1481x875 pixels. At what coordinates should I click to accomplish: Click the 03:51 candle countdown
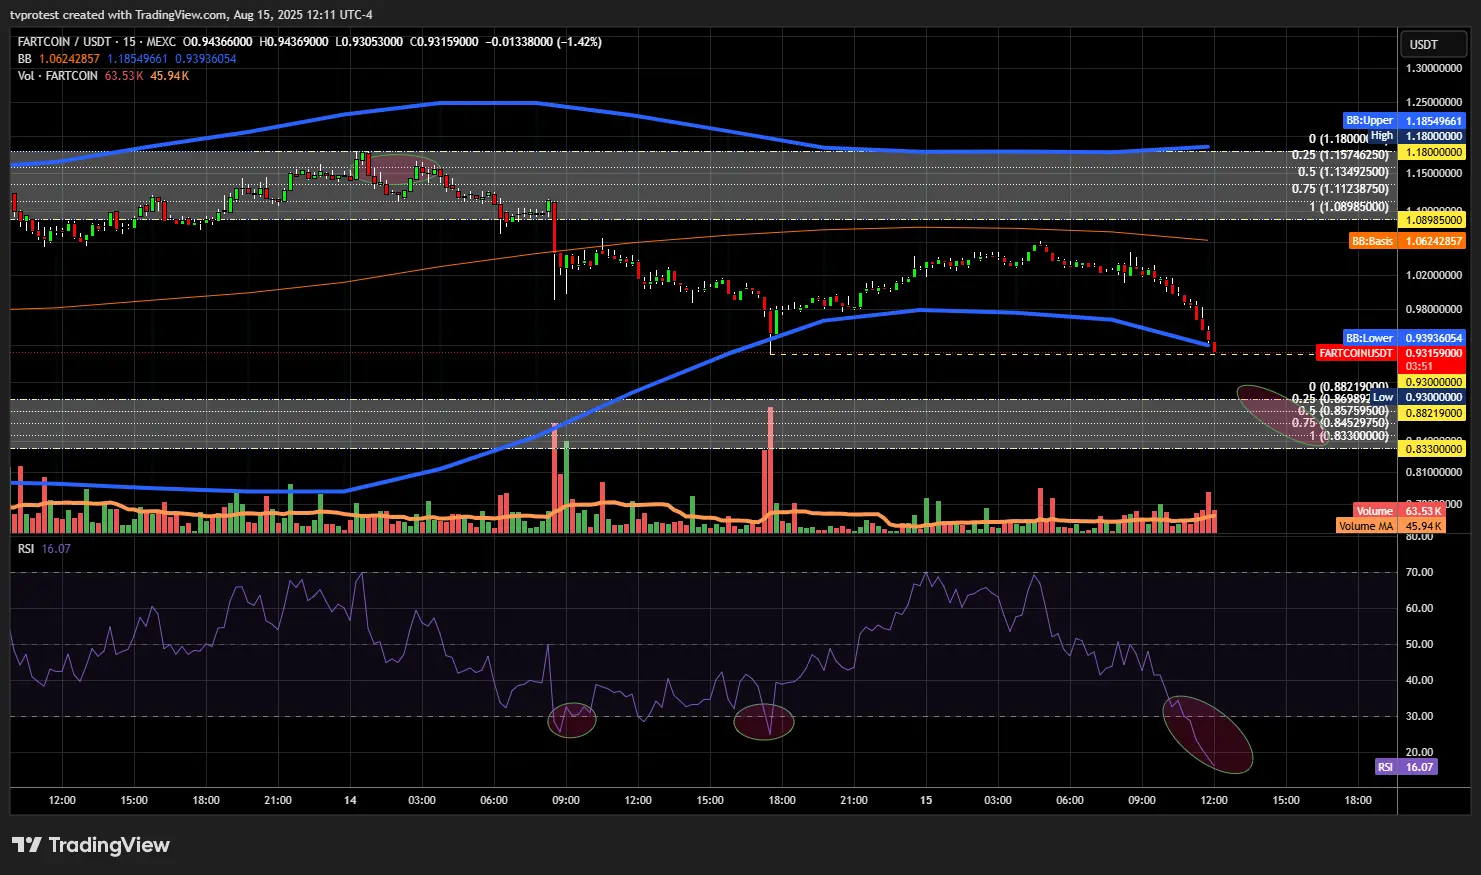point(1419,367)
